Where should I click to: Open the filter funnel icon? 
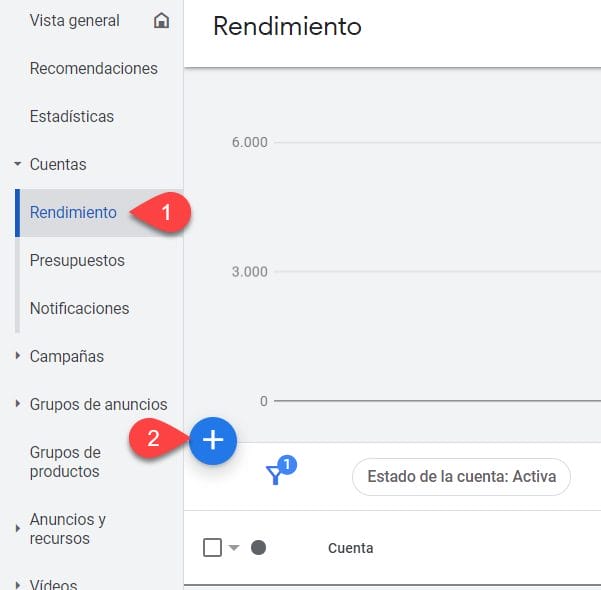(x=276, y=476)
